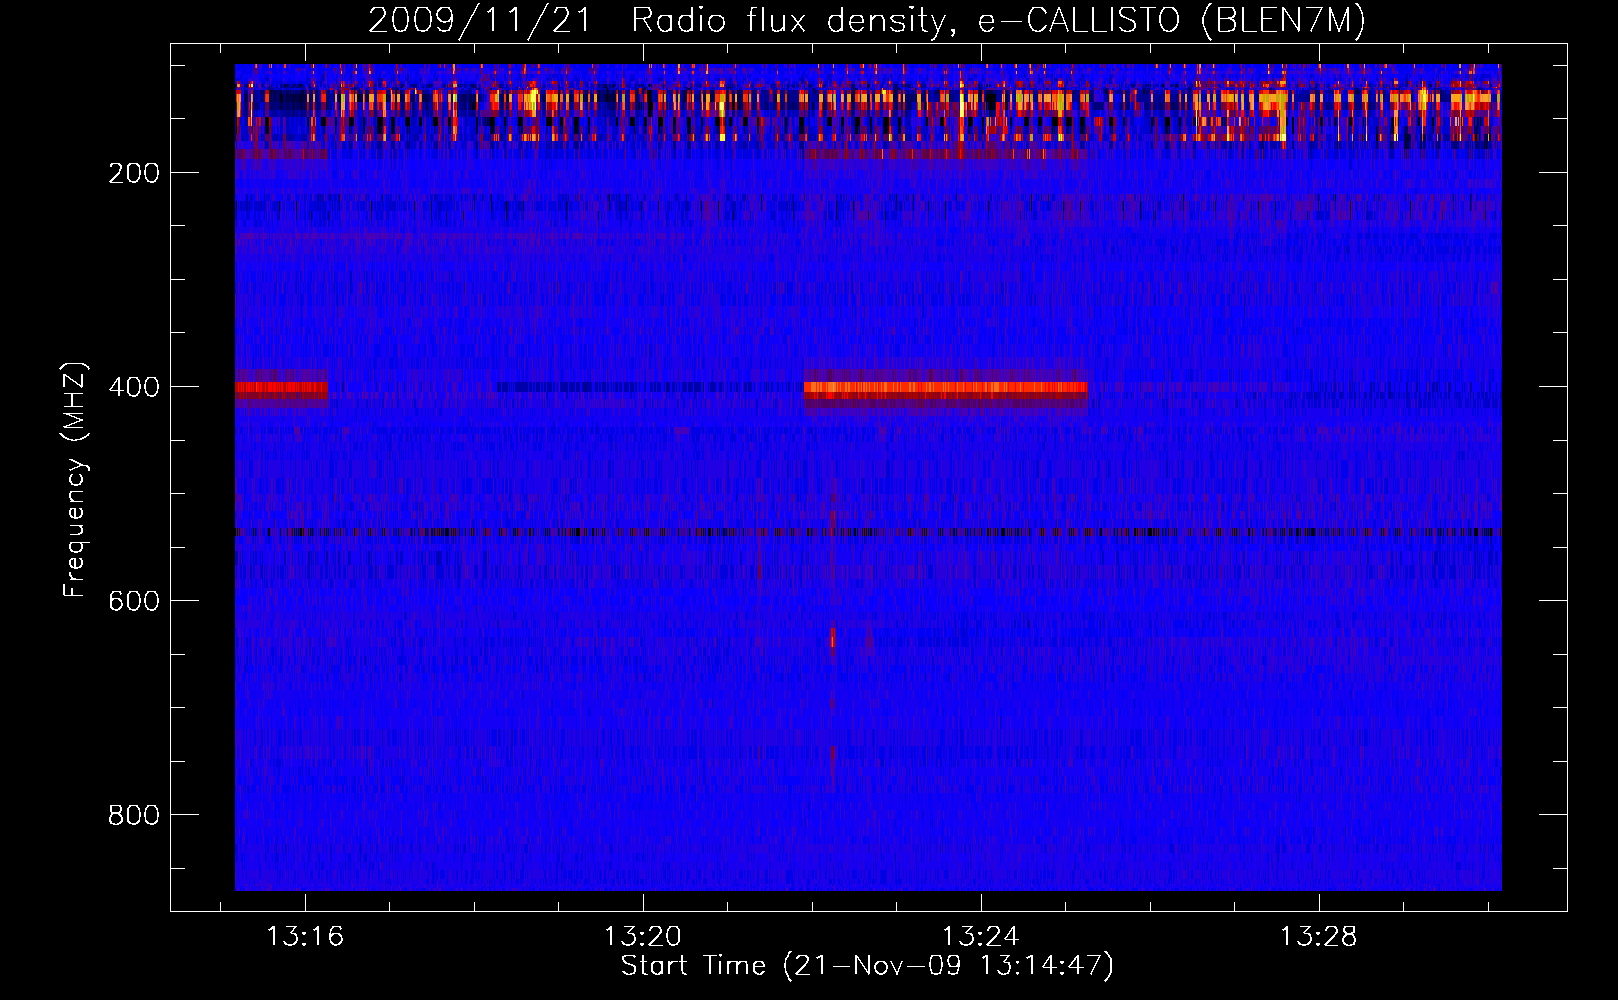
Task: Click the 13:16 time tick label
Action: [305, 936]
